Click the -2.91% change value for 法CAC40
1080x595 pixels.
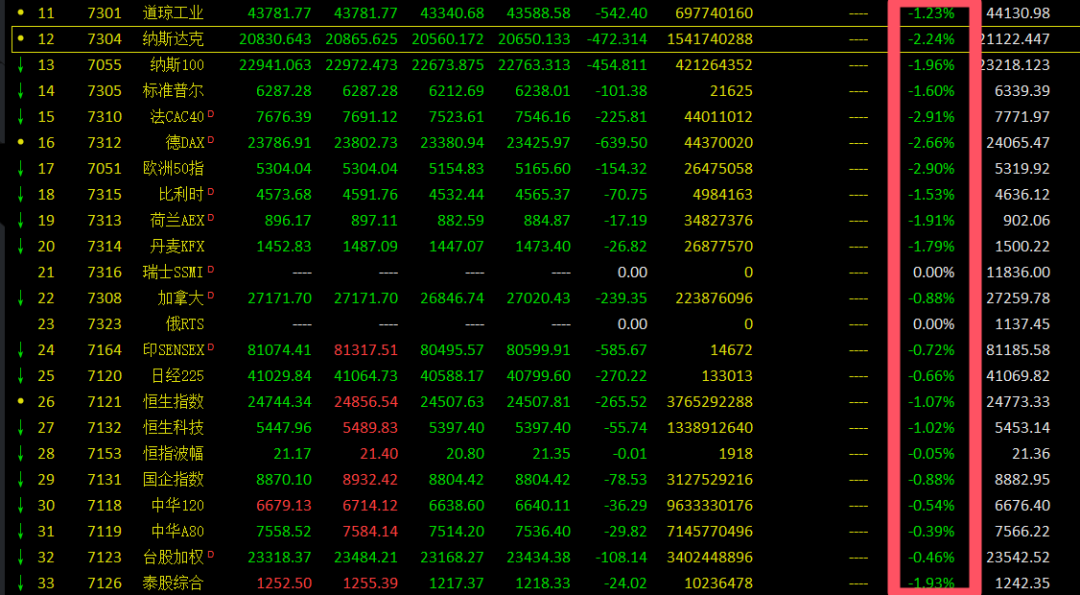(930, 117)
